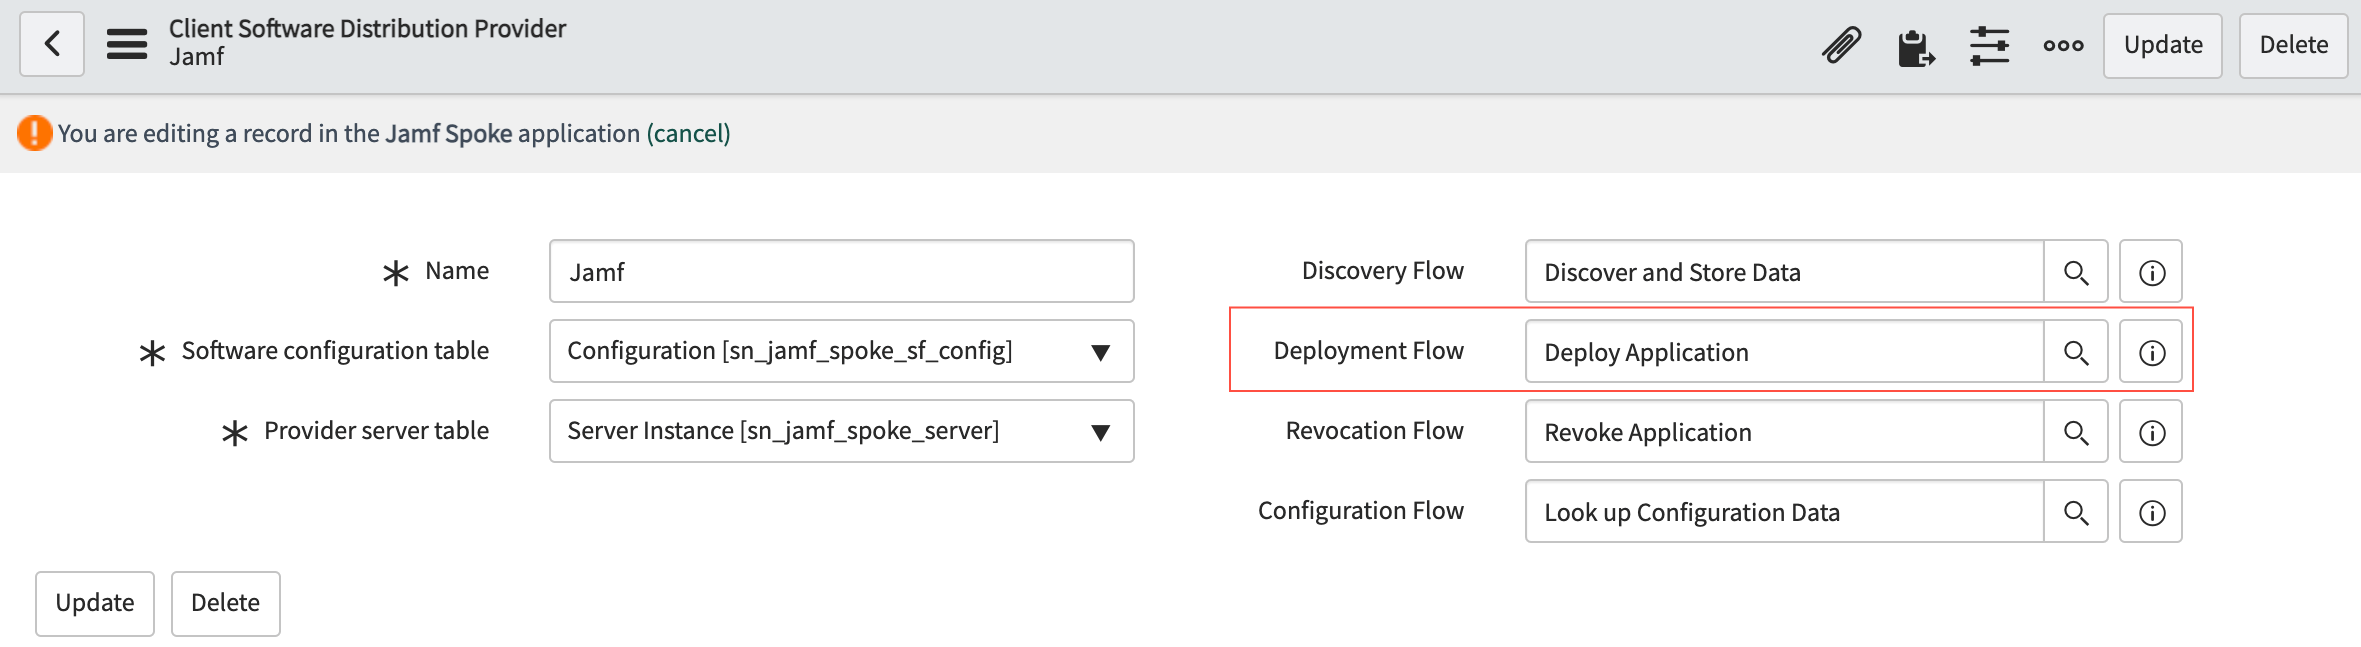This screenshot has width=2361, height=647.
Task: Look up Revocation Flow using magnifier
Action: tap(2076, 432)
